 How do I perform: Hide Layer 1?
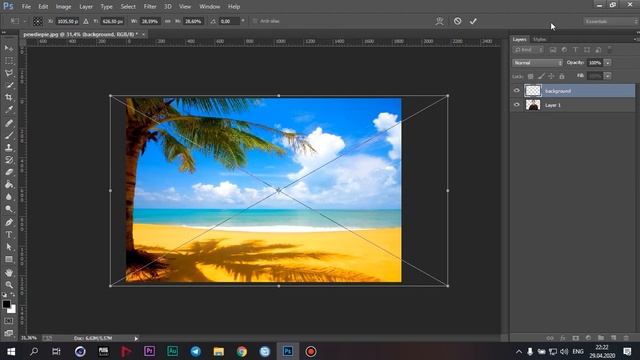click(516, 105)
